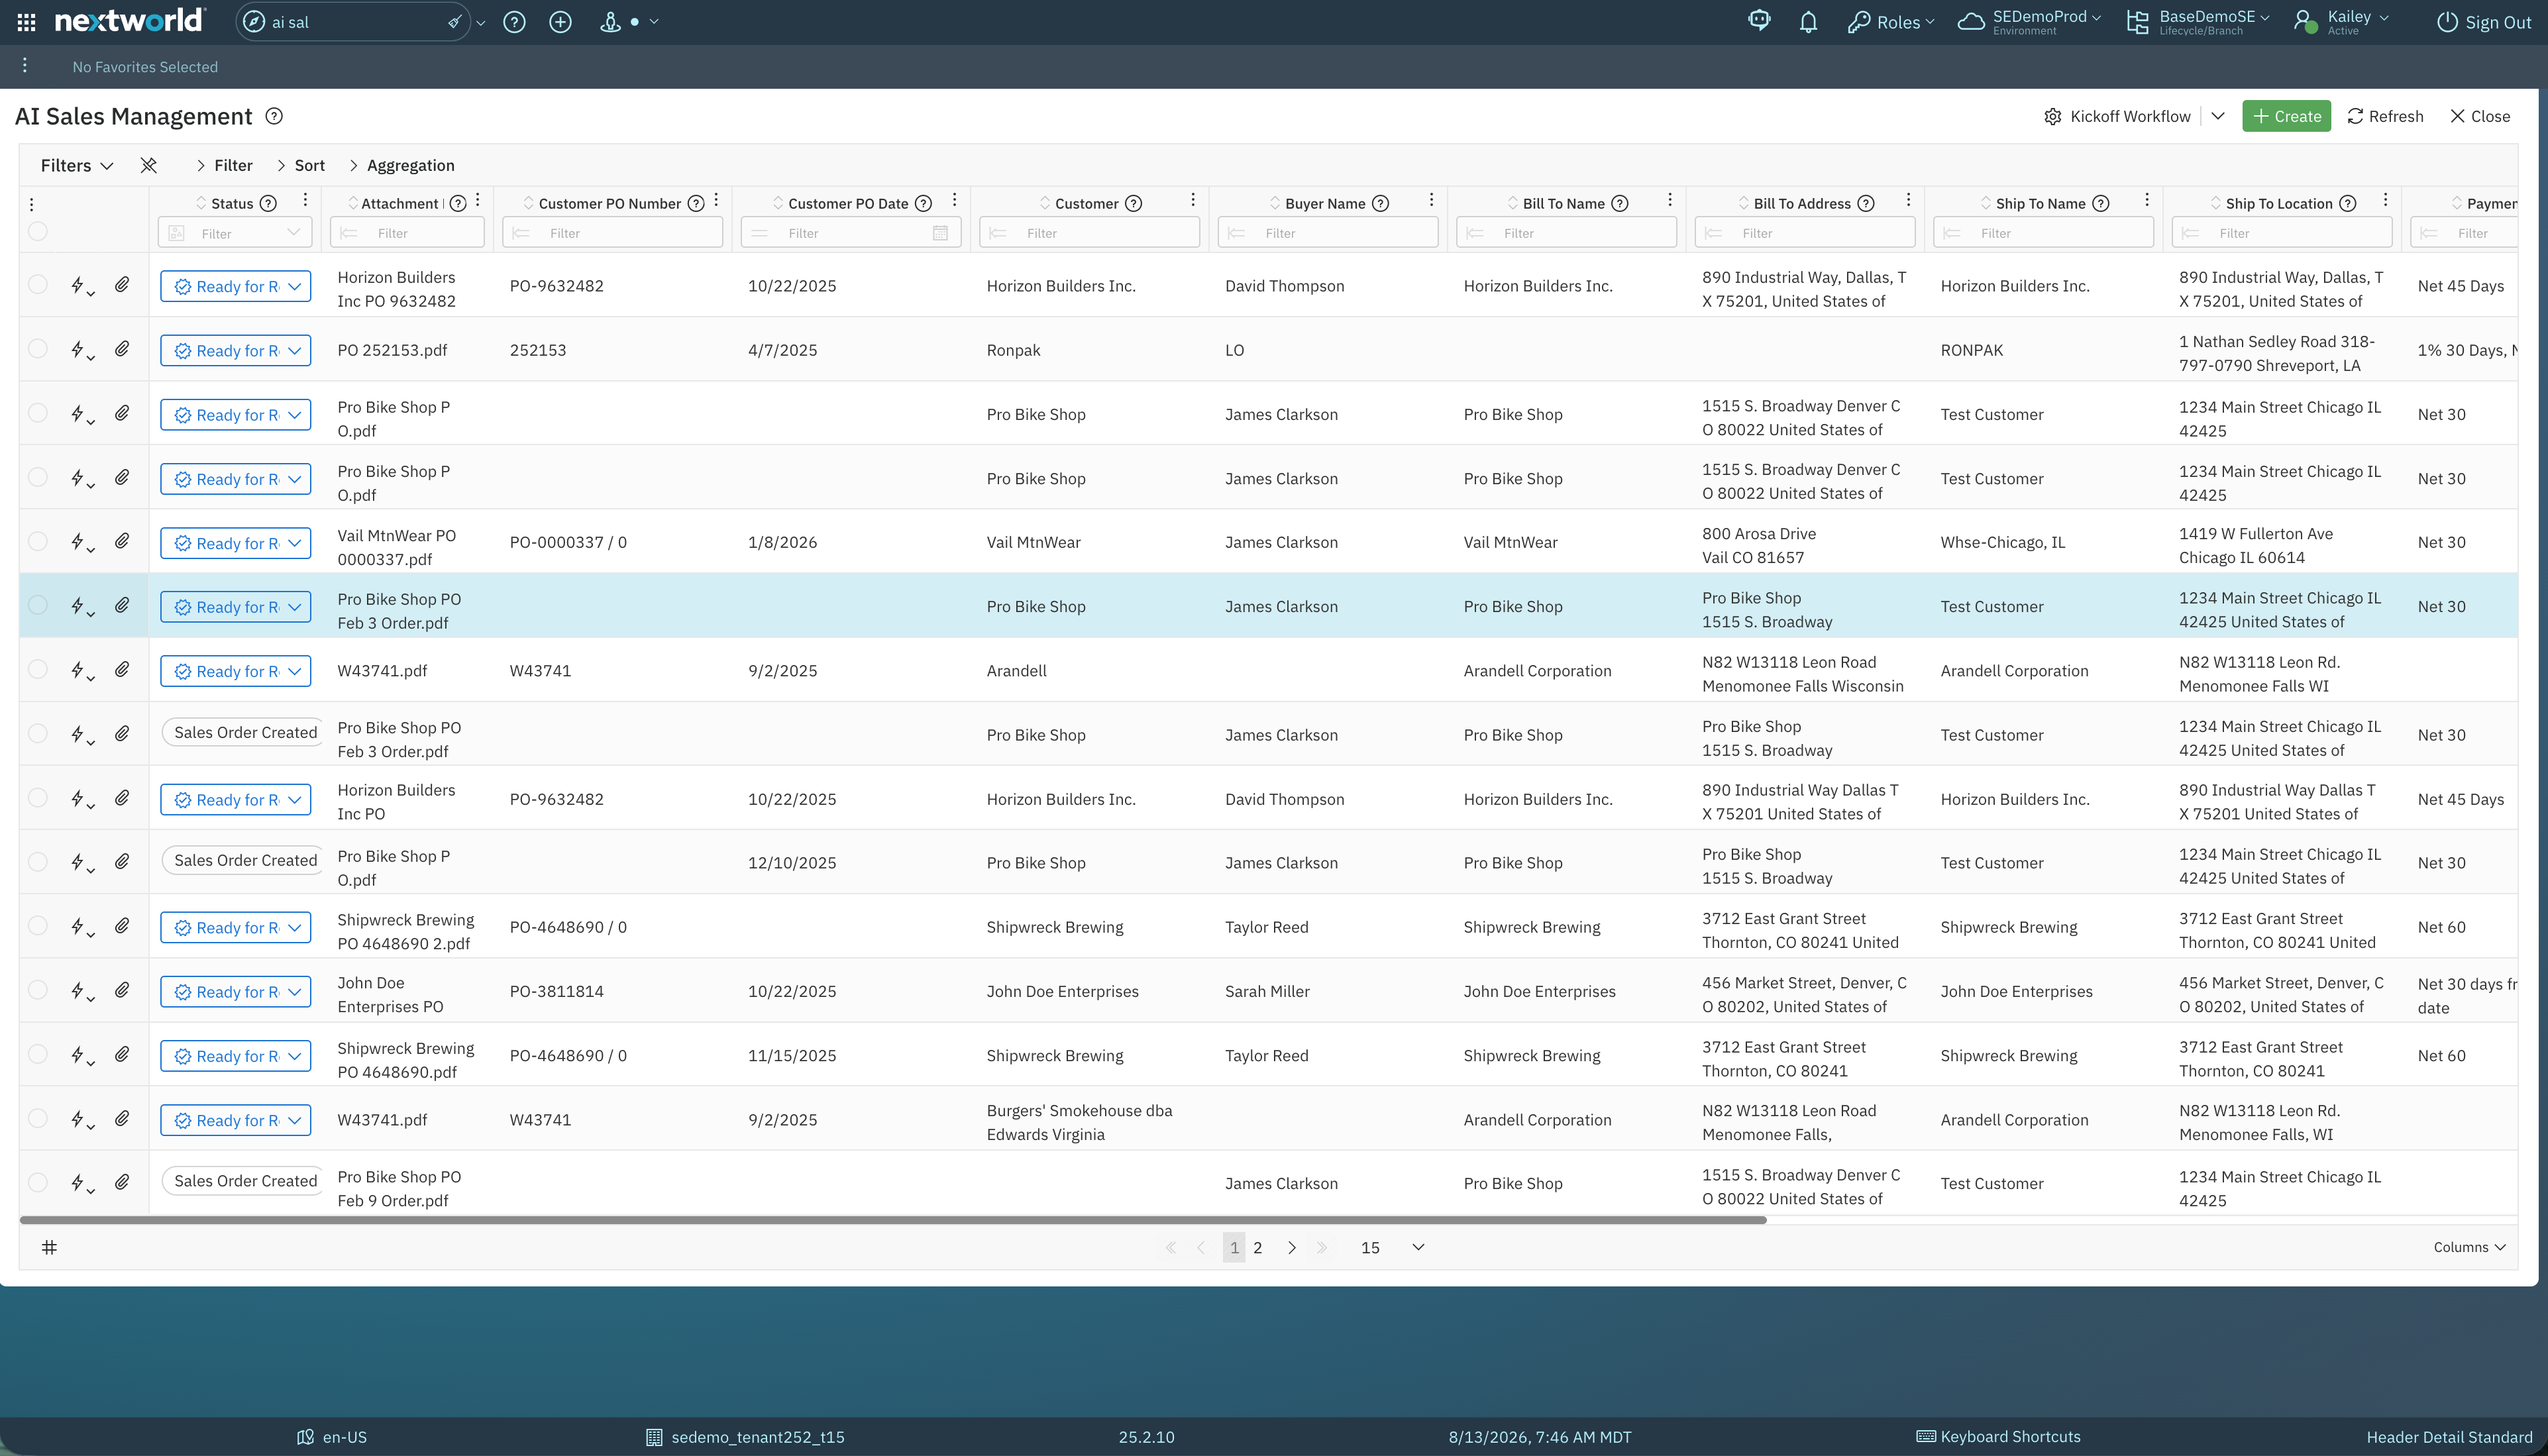Open help for AI Sales Management title
Viewport: 2548px width, 1456px height.
click(274, 116)
